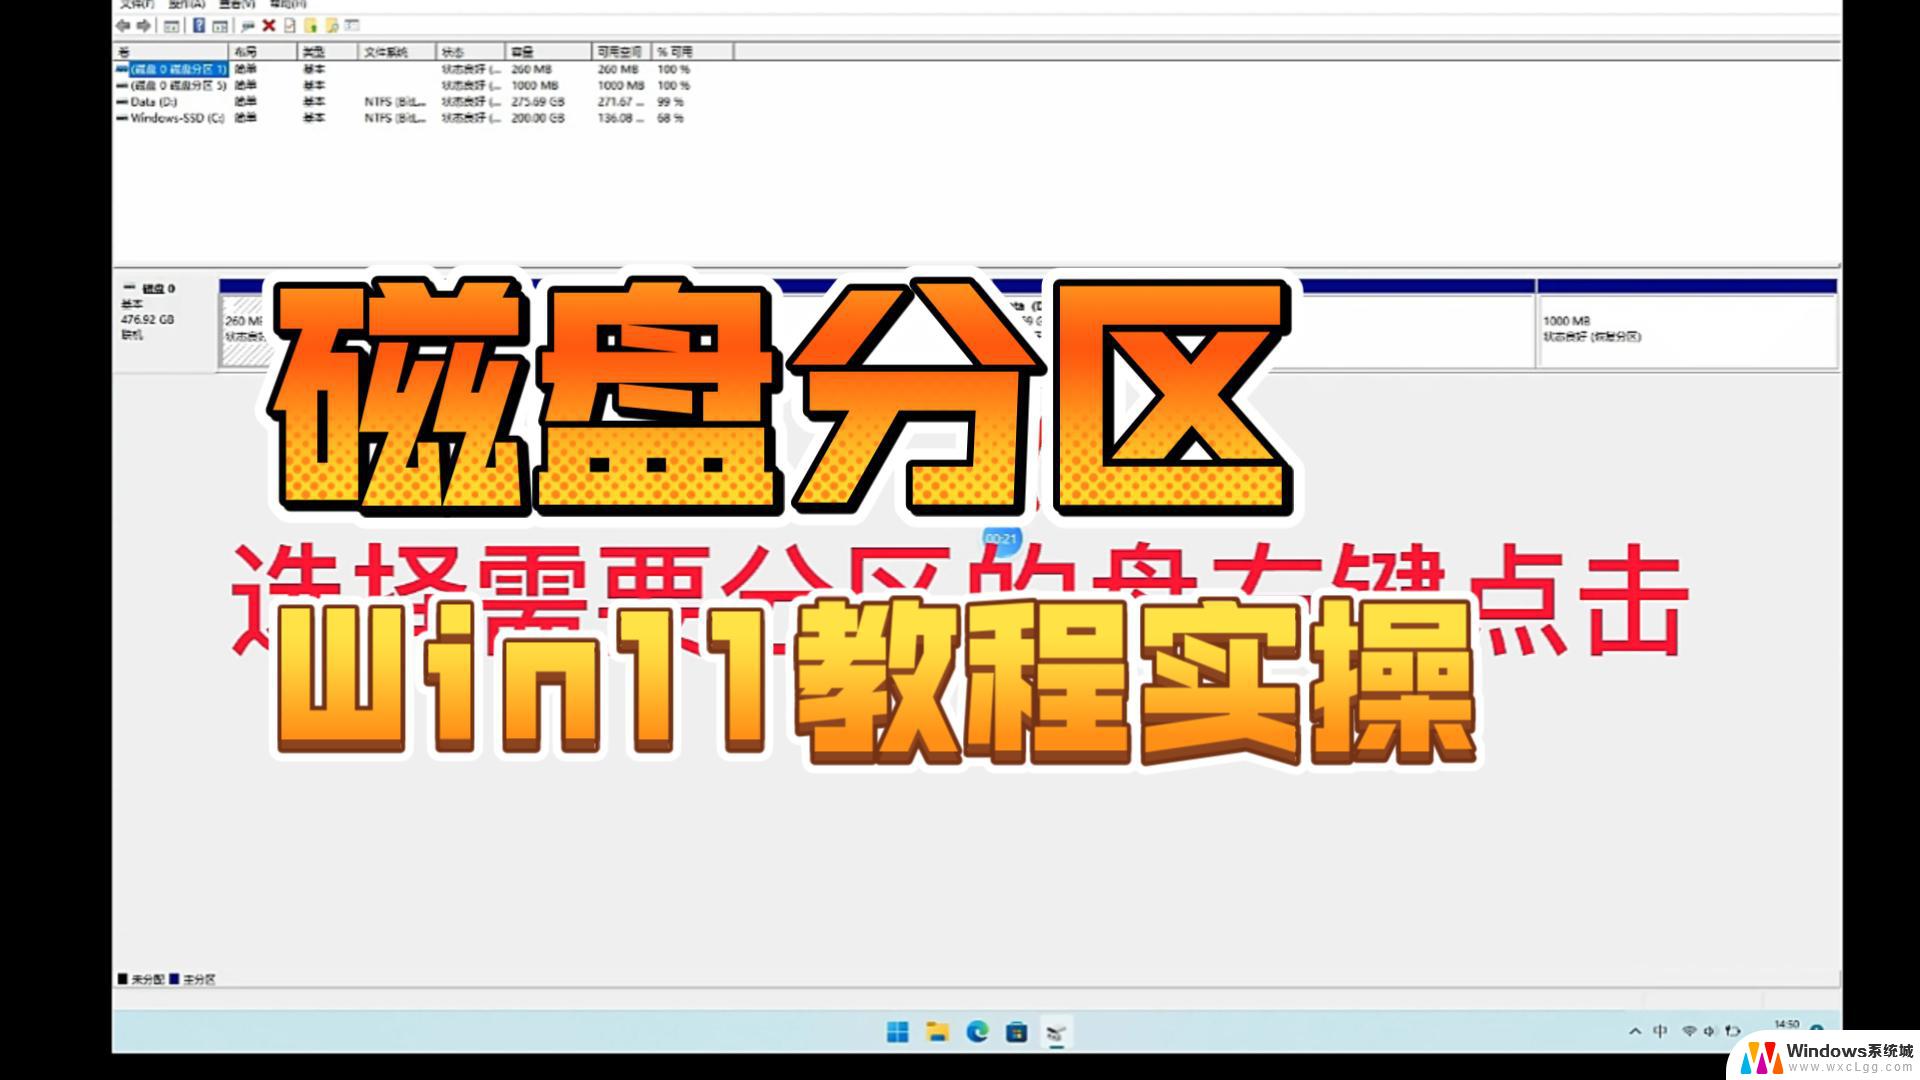Sort by the 布局 column header
1920x1080 pixels.
tap(263, 52)
